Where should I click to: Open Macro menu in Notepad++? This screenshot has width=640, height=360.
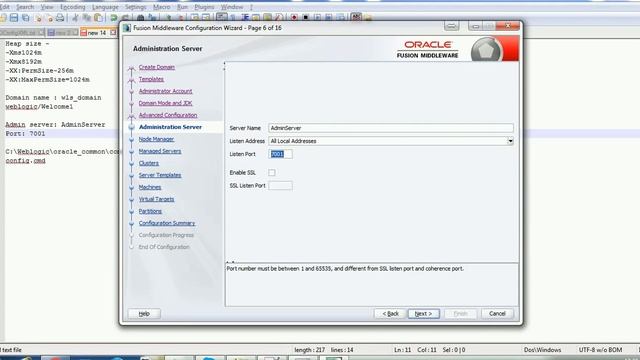tap(162, 7)
